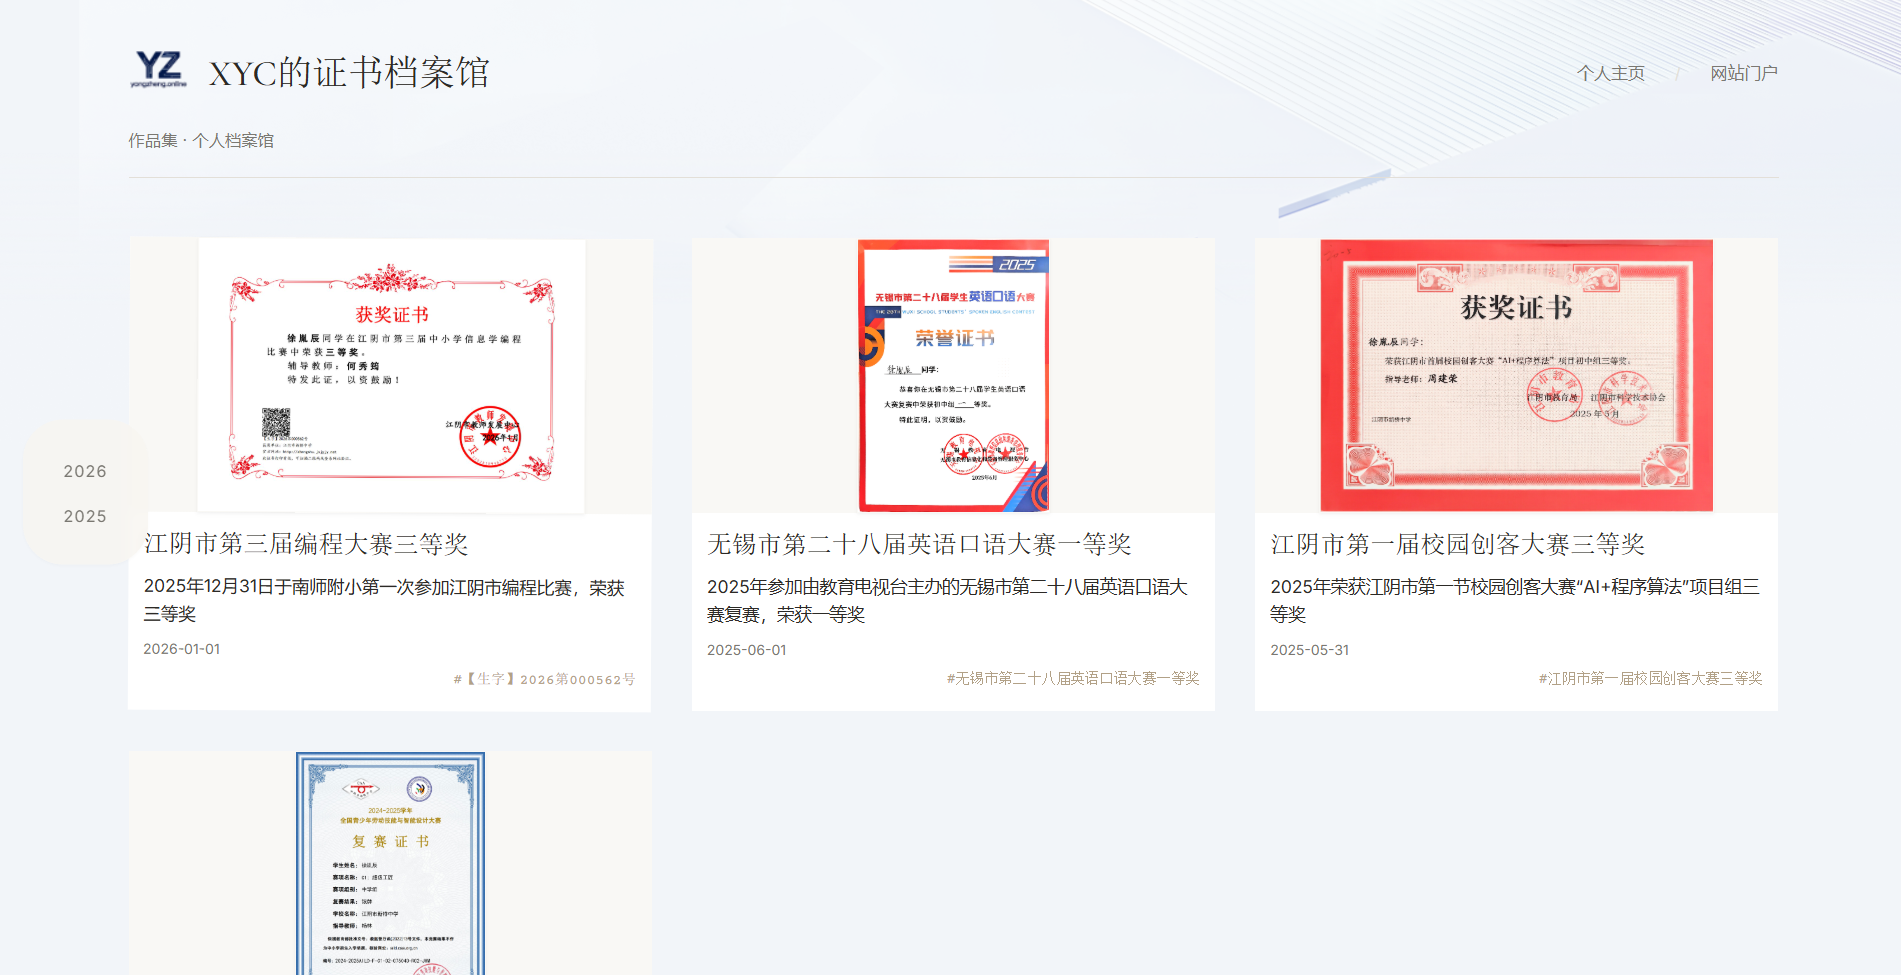The height and width of the screenshot is (975, 1901).
Task: Click the description starting 2025年12月31日于南师附小
Action: (384, 600)
